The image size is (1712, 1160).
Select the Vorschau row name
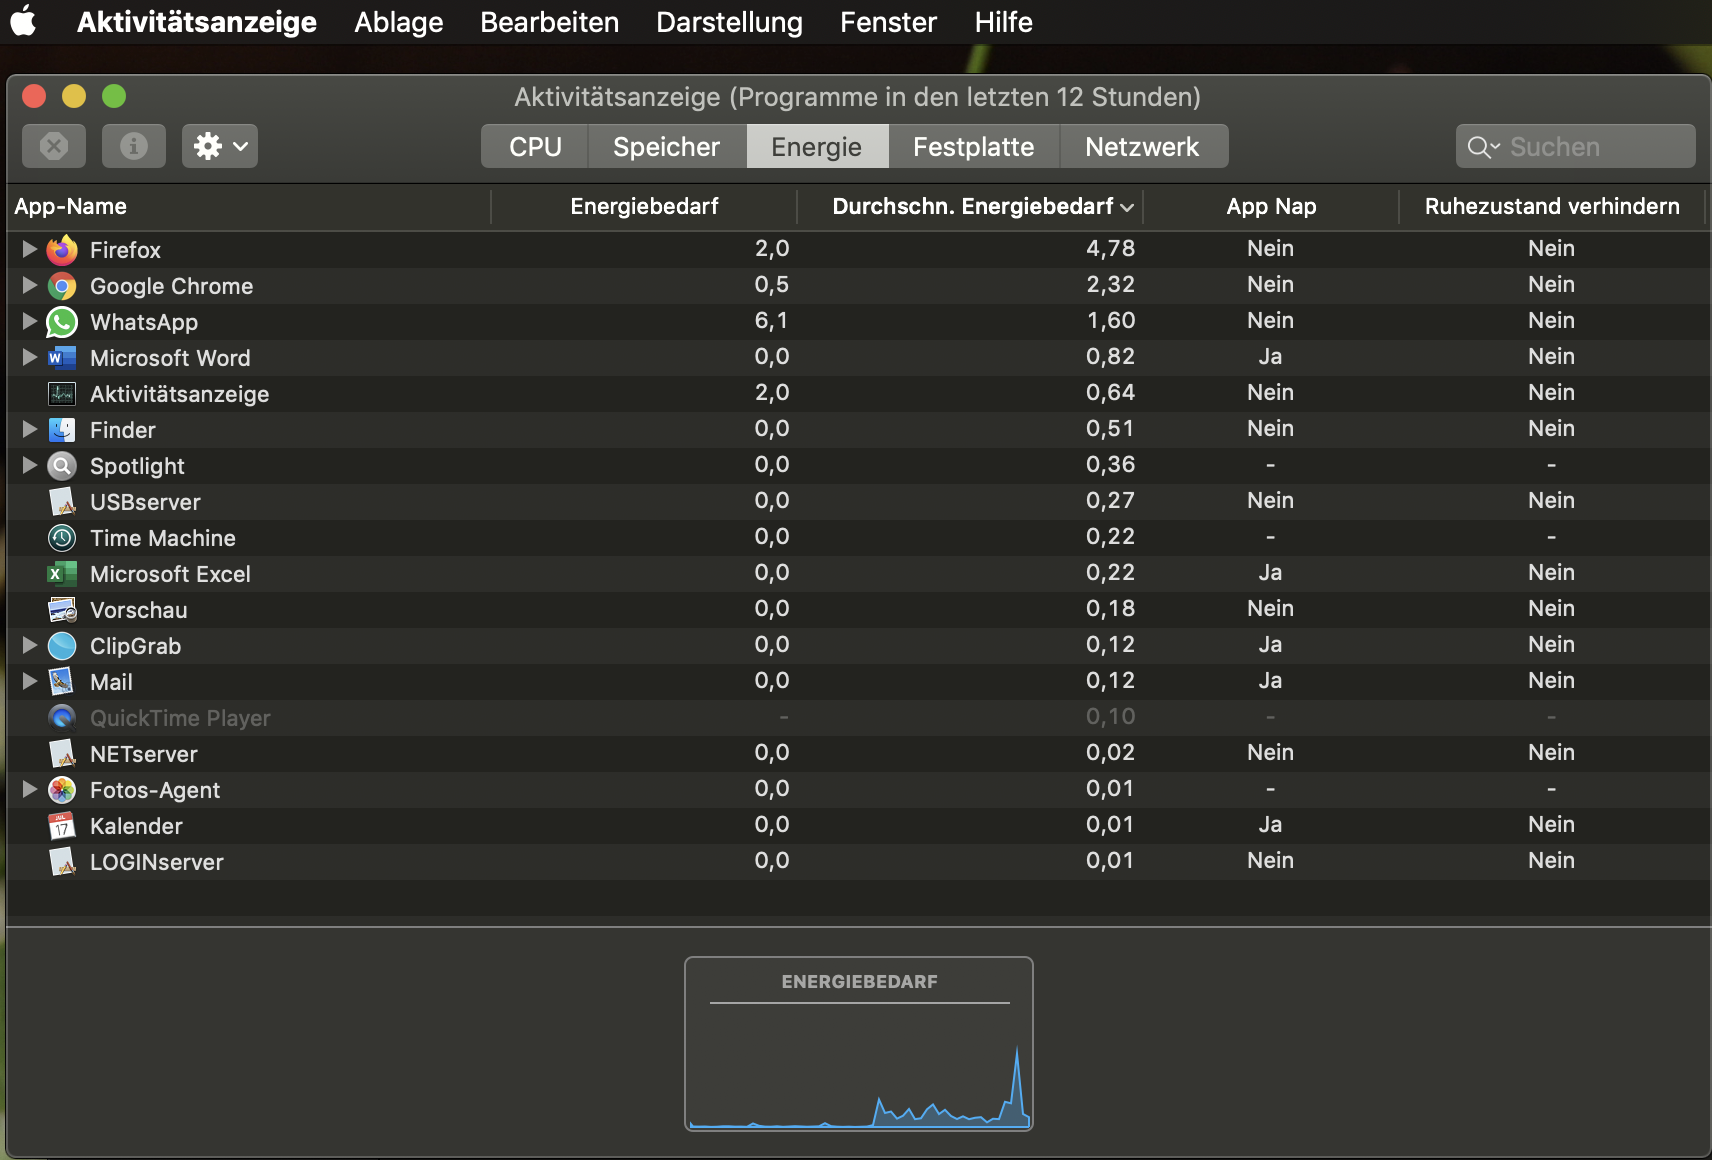[139, 610]
